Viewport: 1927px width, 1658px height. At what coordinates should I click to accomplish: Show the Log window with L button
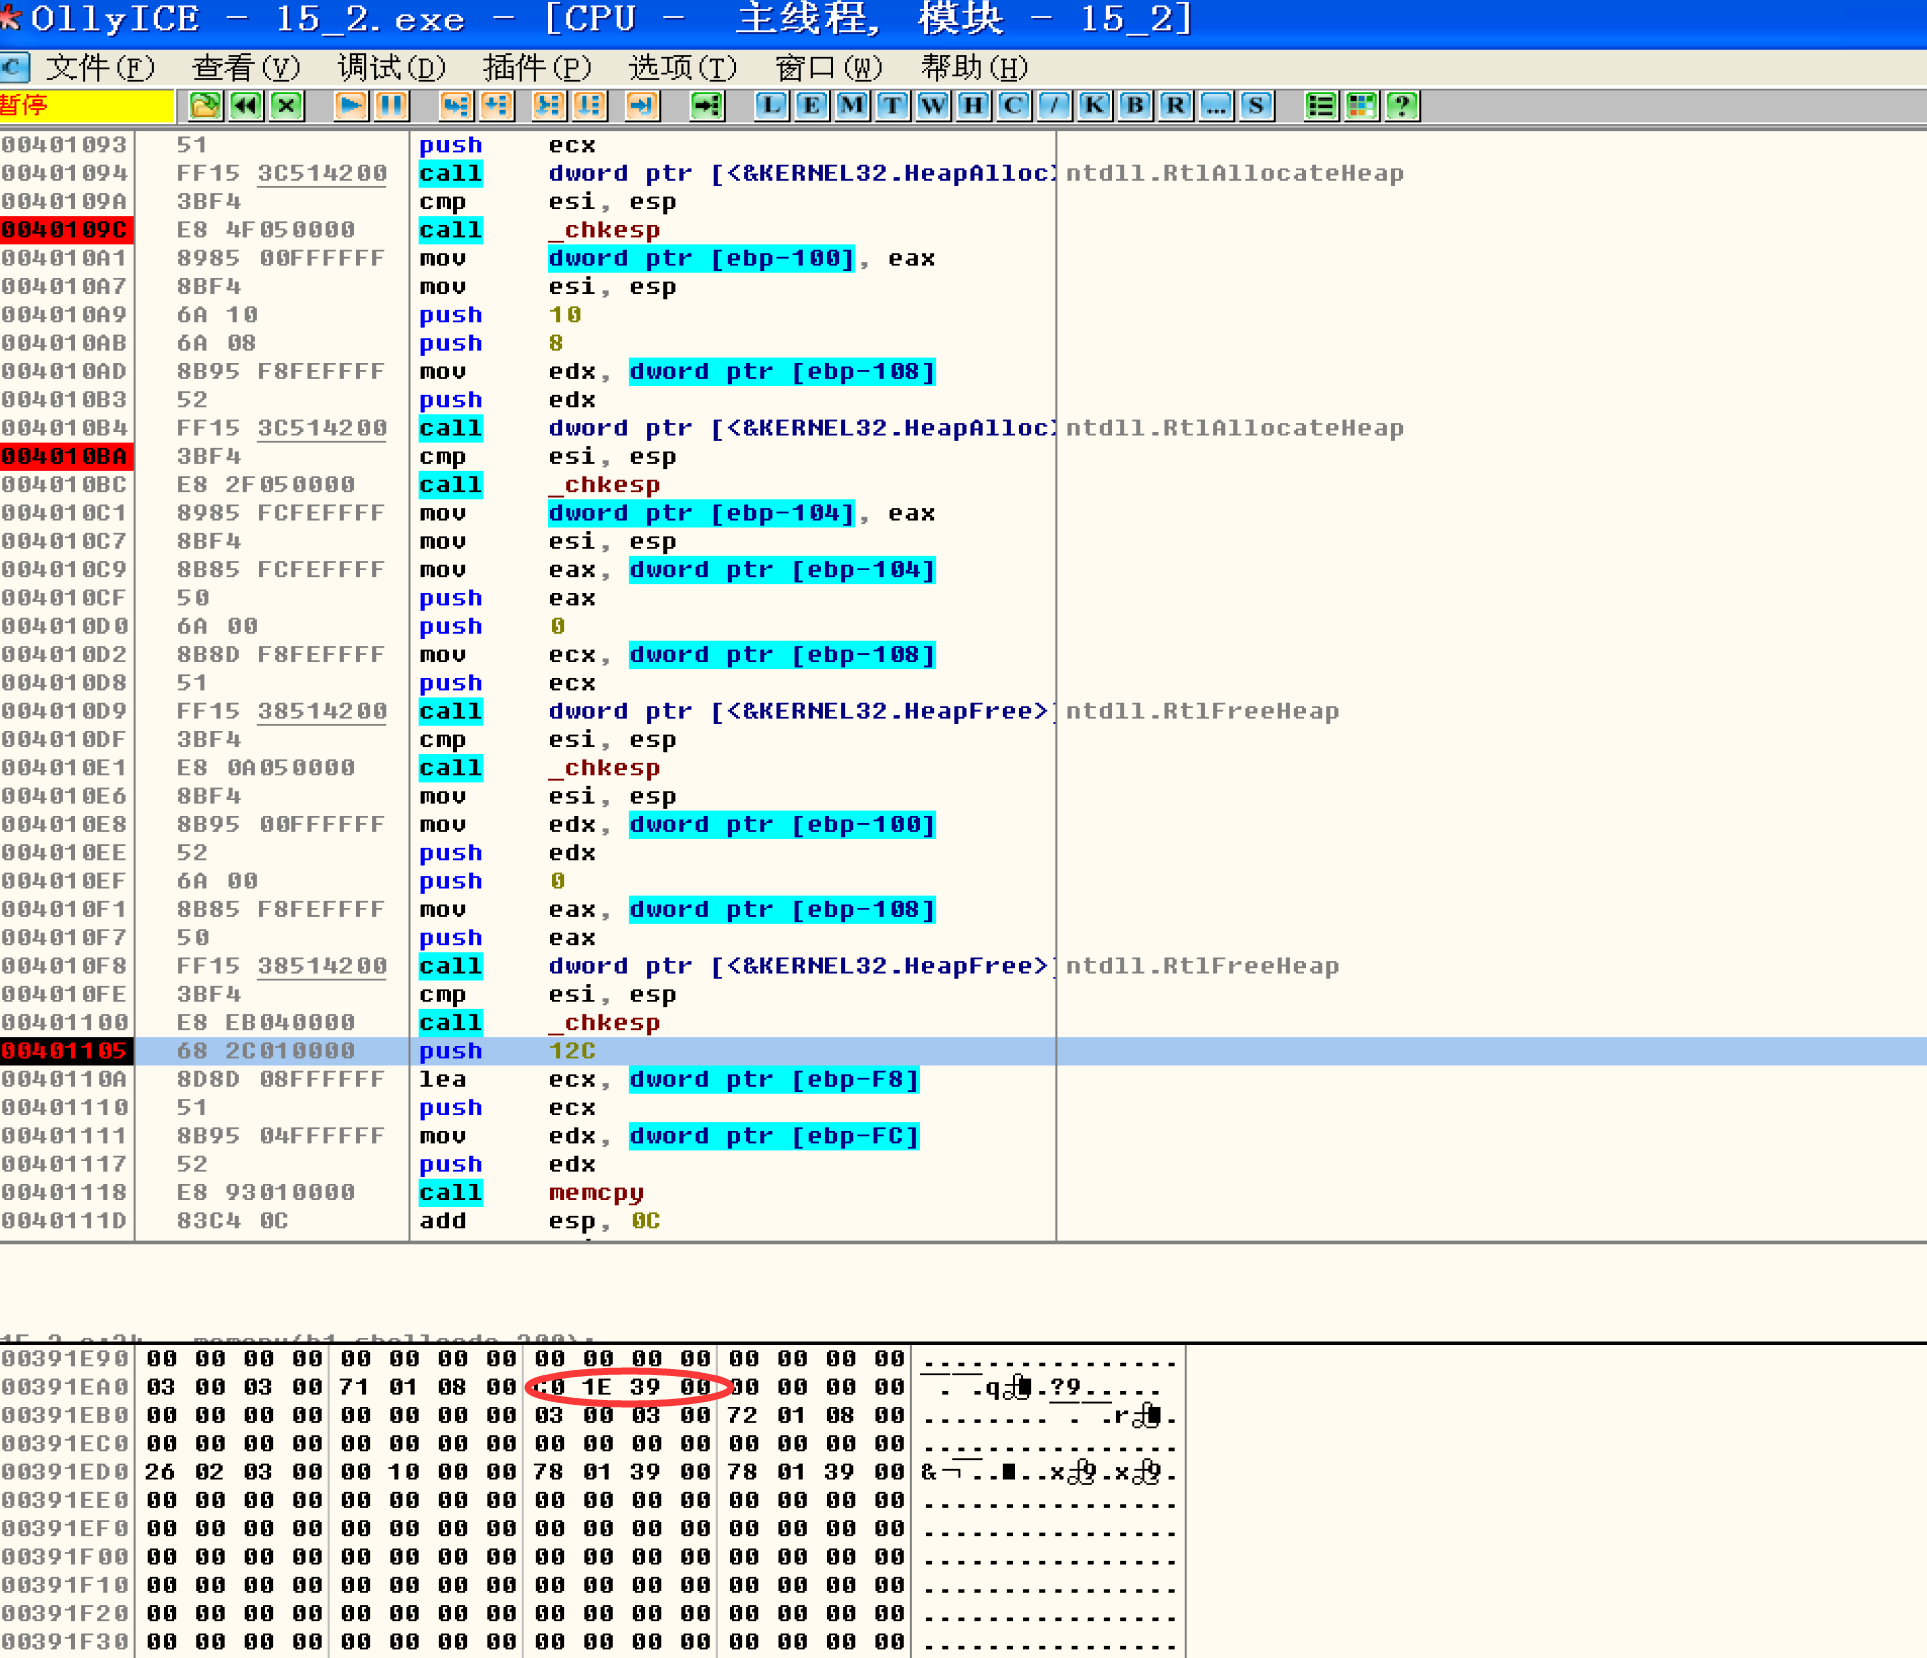point(770,106)
